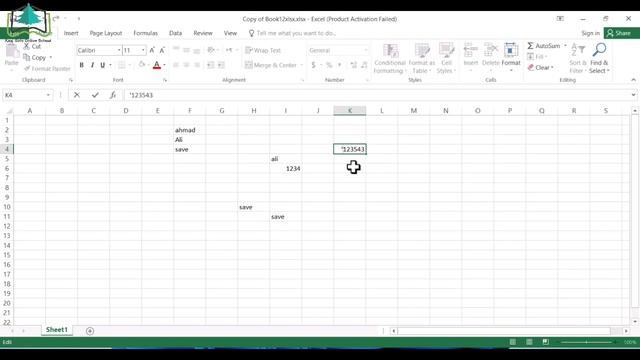Open Sort & Filter menu
Image resolution: width=640 pixels, height=360 pixels.
click(578, 58)
